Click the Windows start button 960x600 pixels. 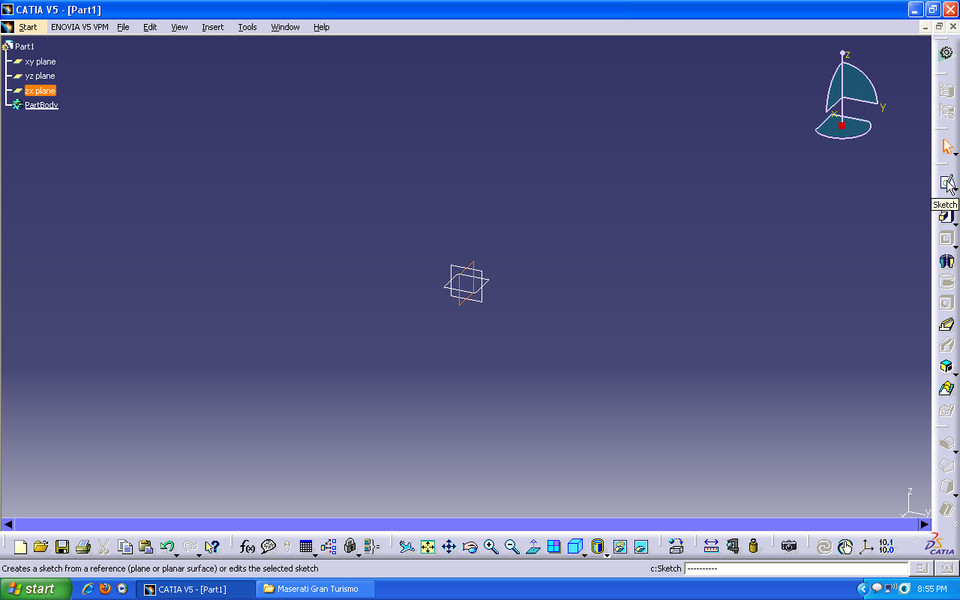point(33,589)
